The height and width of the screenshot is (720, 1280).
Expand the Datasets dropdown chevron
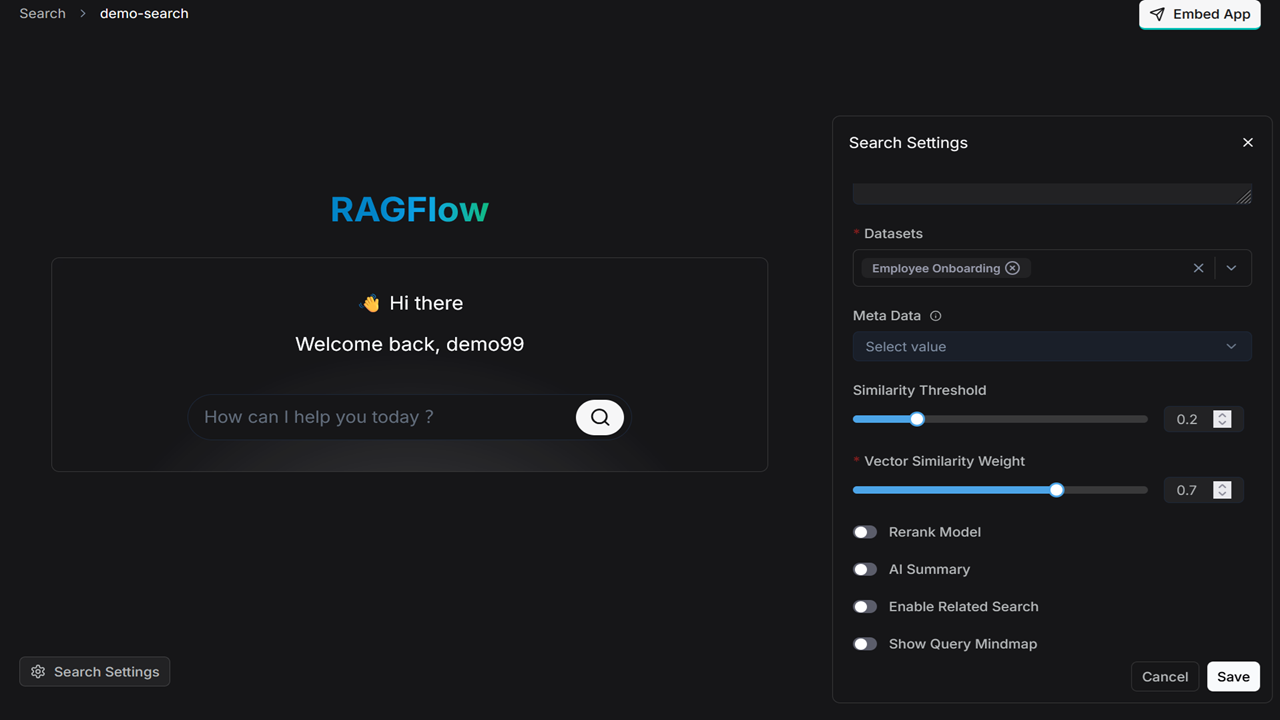point(1231,268)
